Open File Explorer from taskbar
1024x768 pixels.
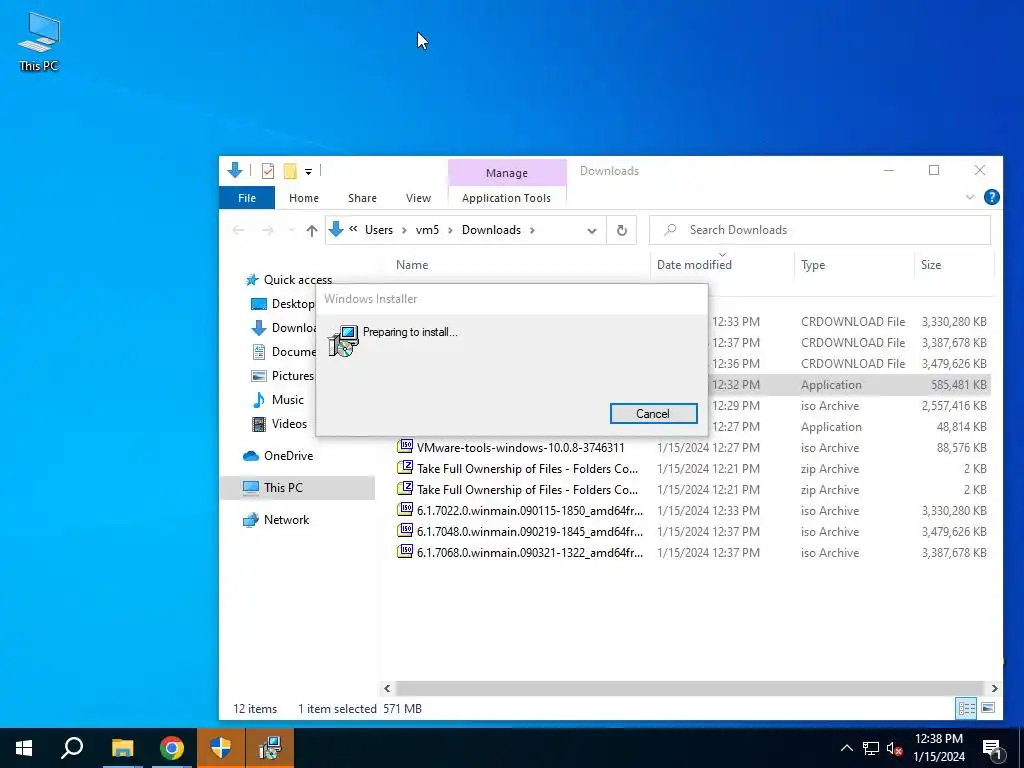122,748
